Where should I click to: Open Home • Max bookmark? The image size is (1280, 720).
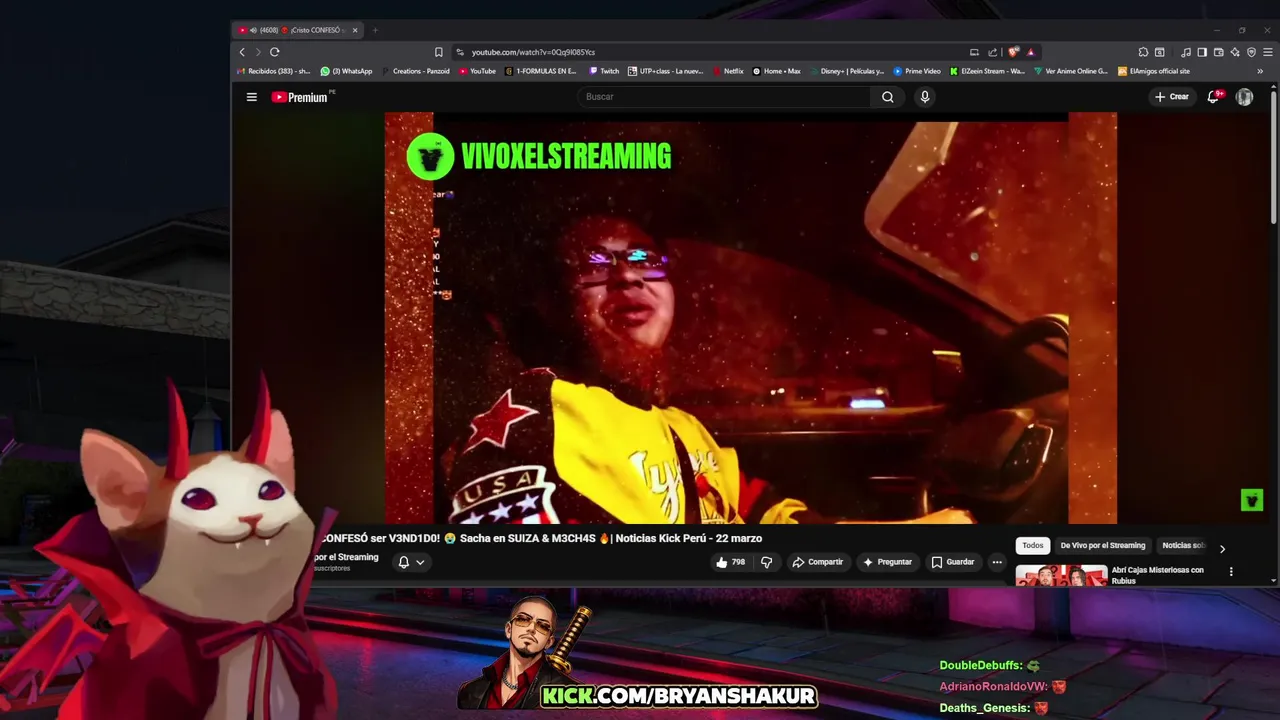pos(777,71)
